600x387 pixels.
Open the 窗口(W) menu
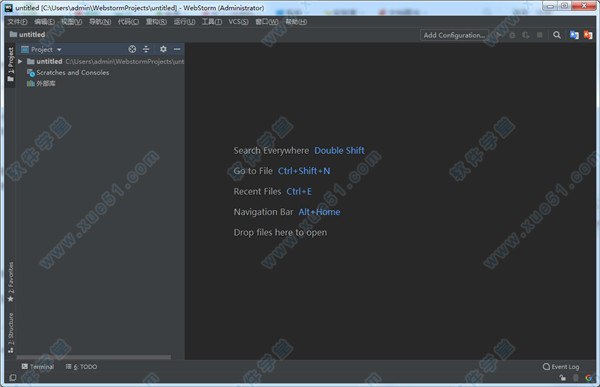[267, 22]
